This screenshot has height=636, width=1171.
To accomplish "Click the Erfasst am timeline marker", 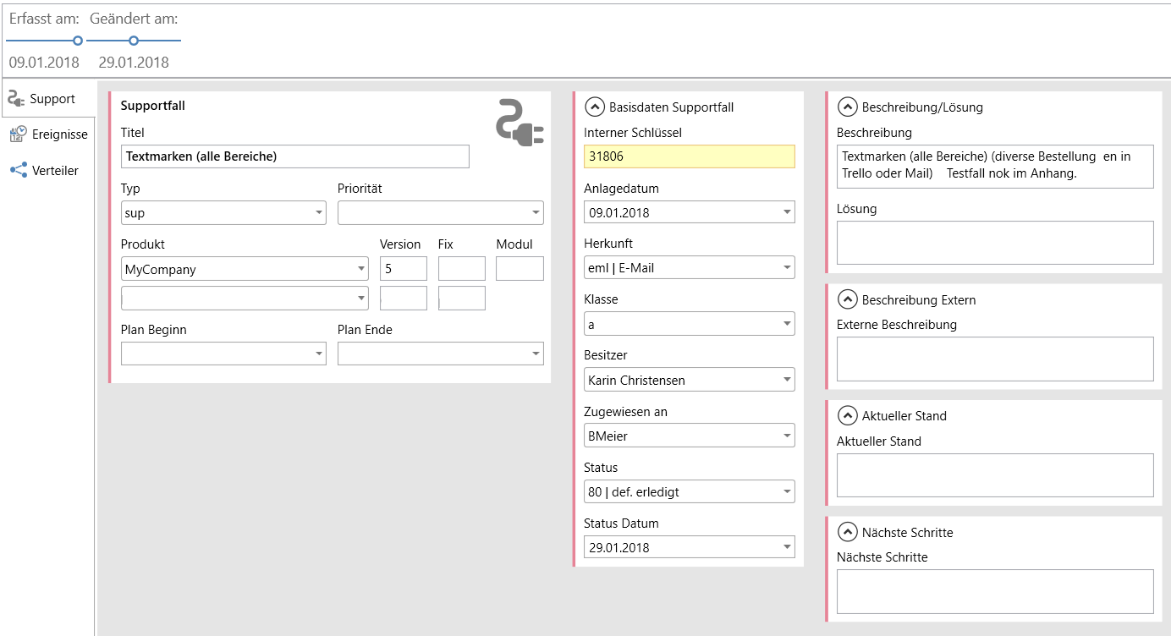I will (76, 40).
